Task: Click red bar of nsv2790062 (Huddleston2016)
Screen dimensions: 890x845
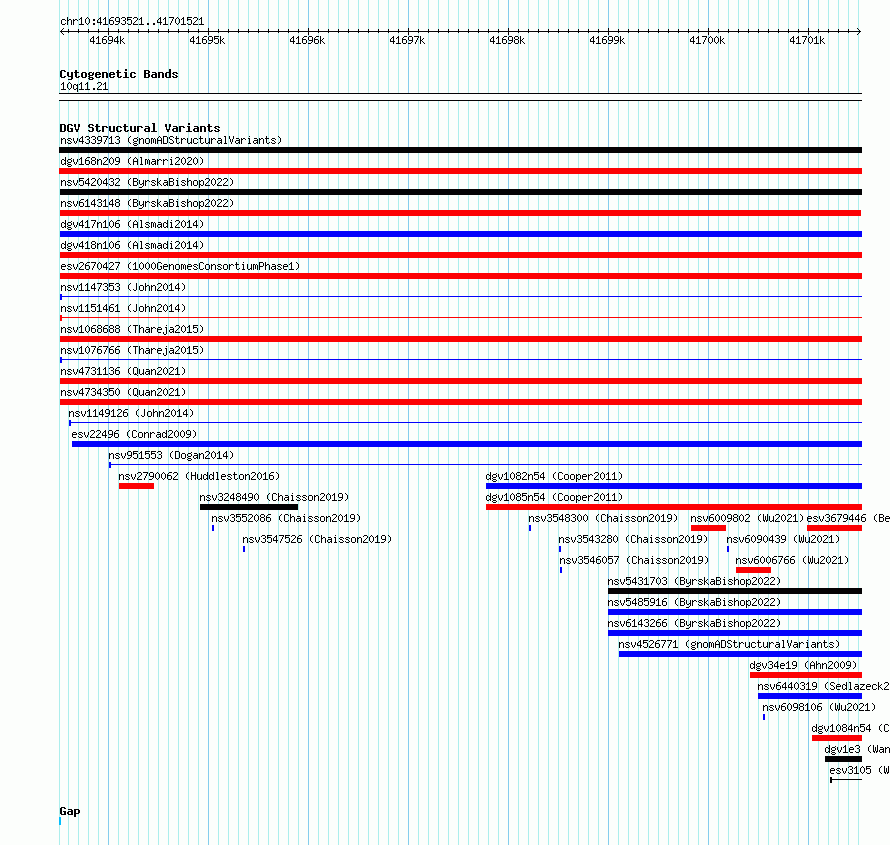Action: pos(136,486)
